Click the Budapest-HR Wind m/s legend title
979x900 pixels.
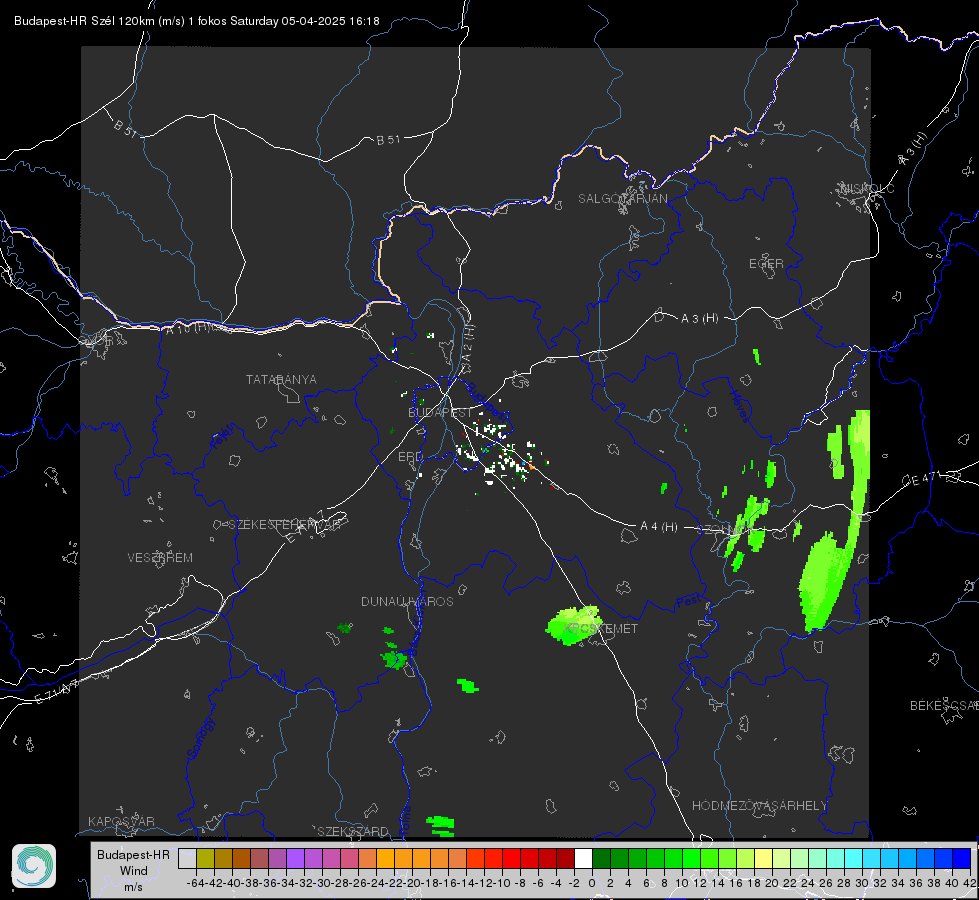[134, 871]
